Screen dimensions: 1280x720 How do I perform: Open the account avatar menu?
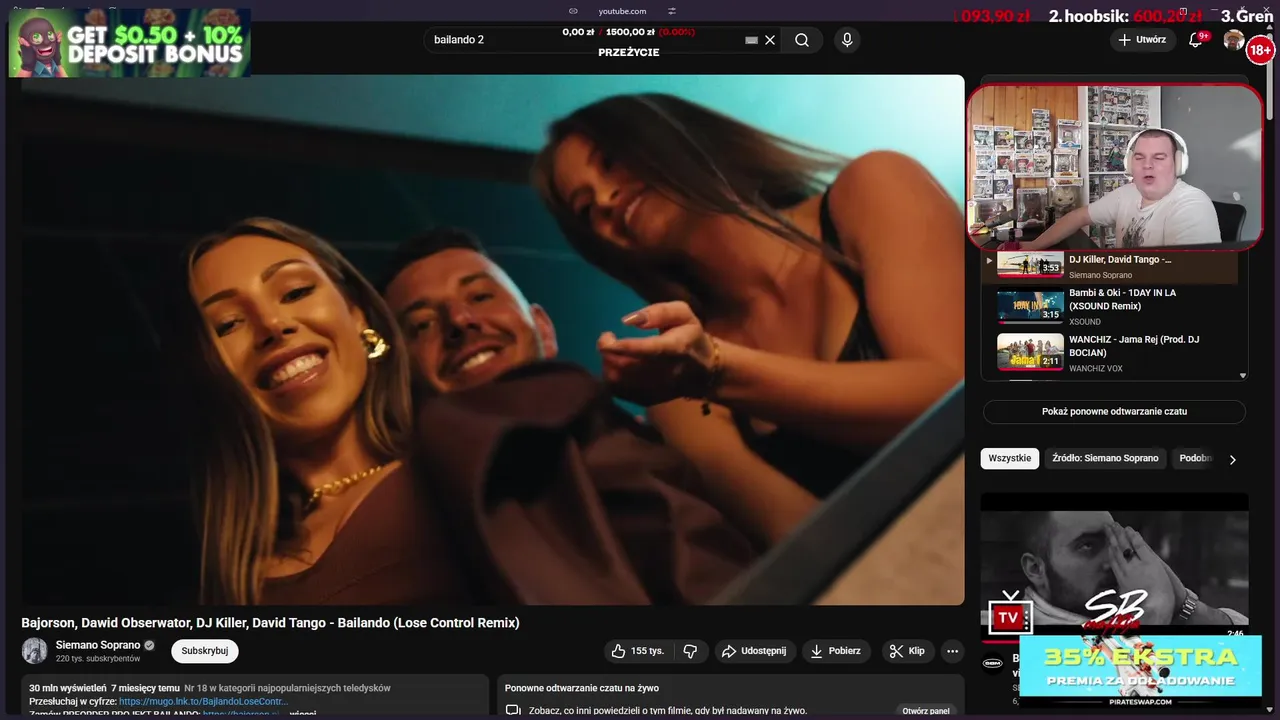pos(1234,40)
